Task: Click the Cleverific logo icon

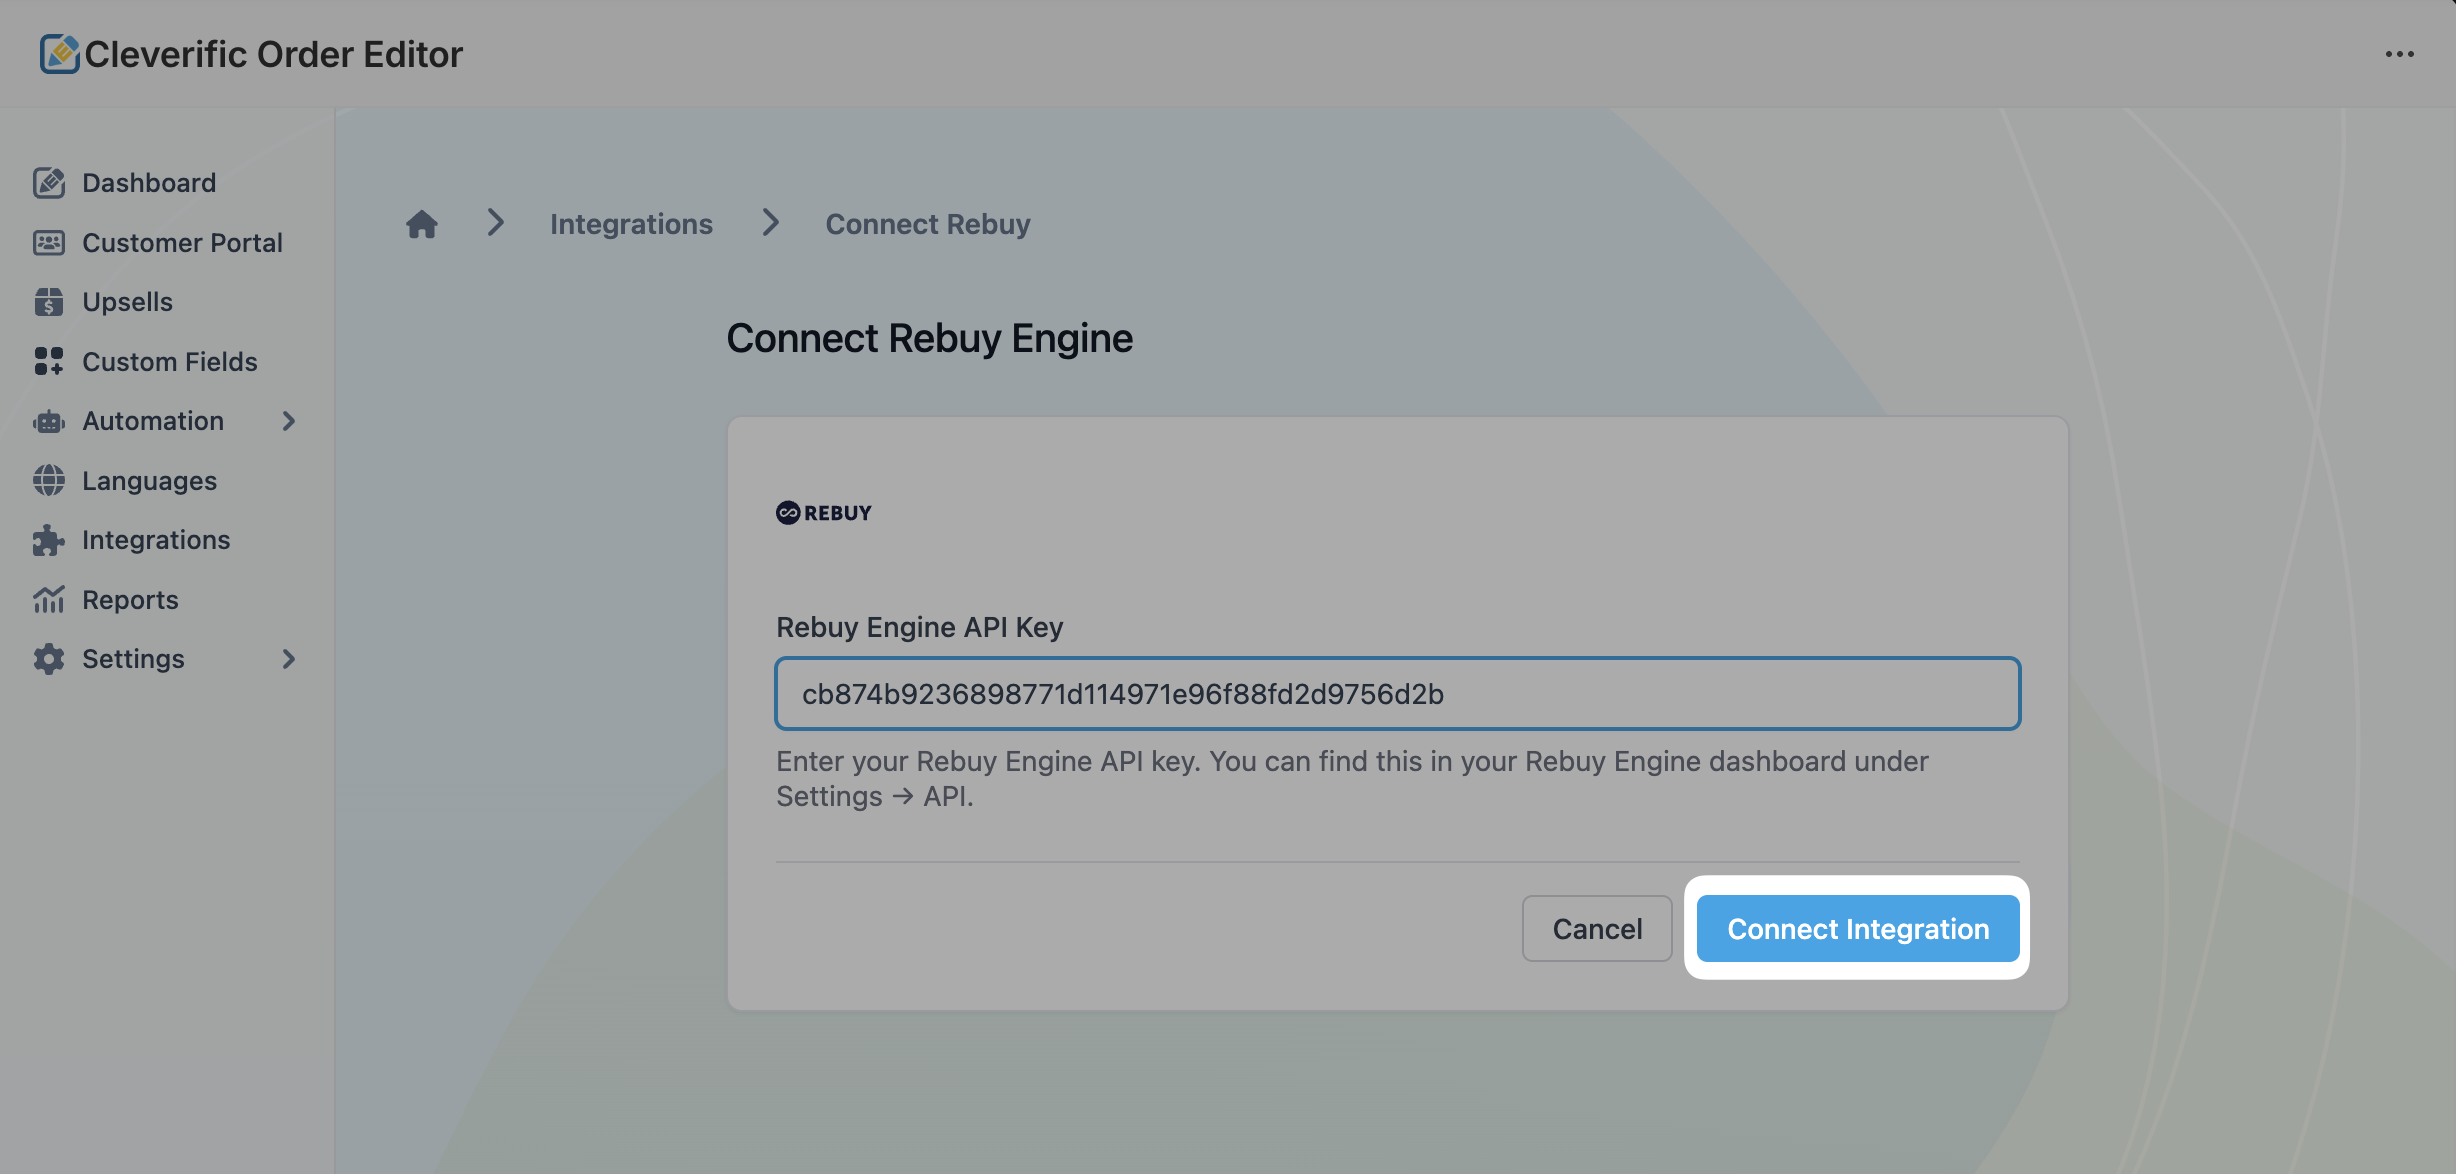Action: (59, 54)
